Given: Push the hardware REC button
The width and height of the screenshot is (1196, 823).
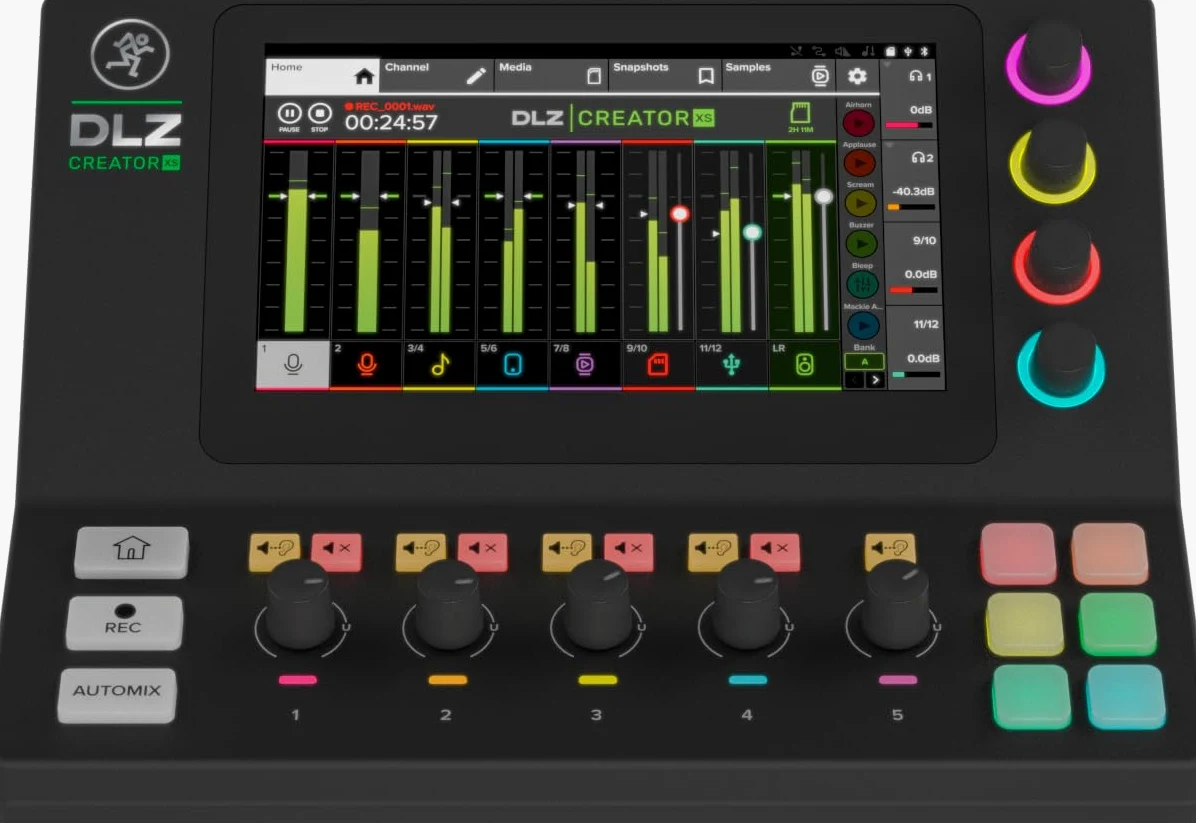Looking at the screenshot, I should tap(124, 622).
